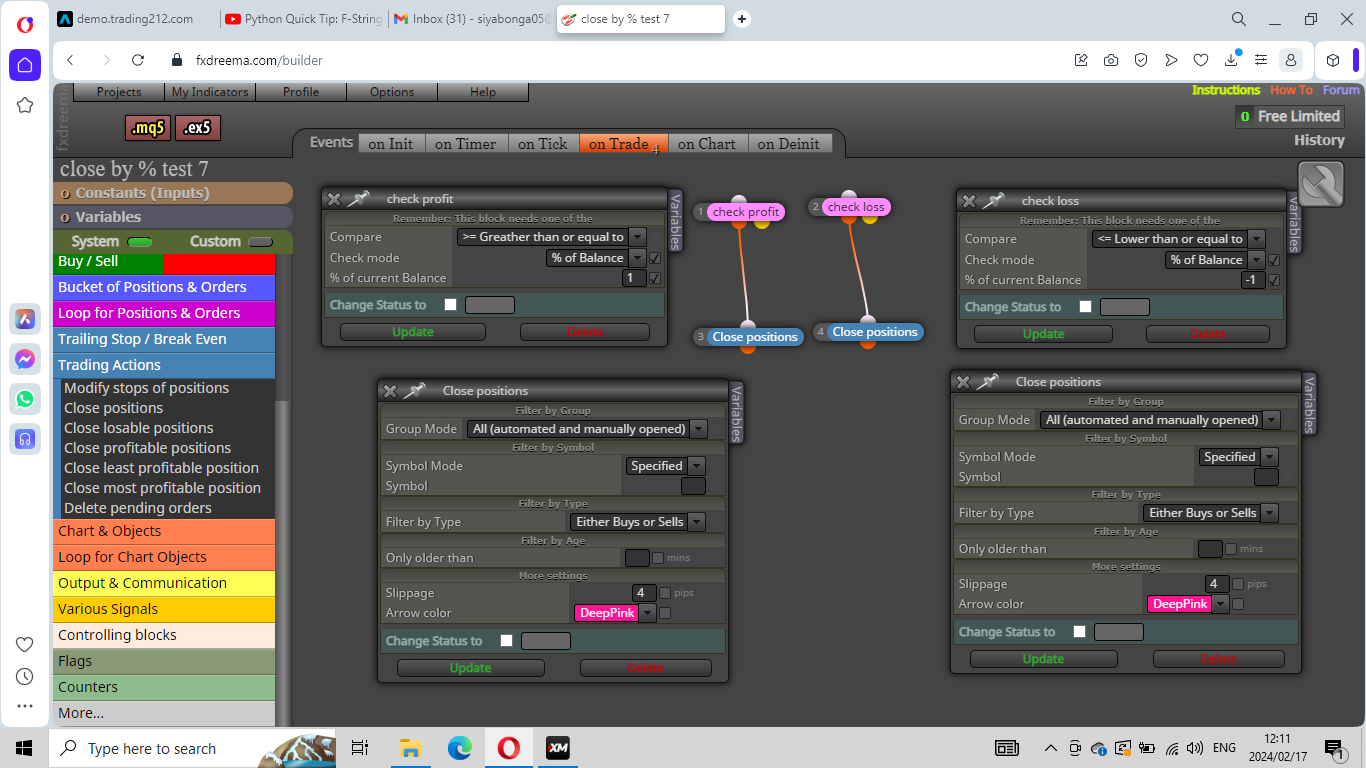Viewport: 1366px width, 768px height.
Task: Click the pin icon on check loss panel
Action: click(x=992, y=201)
